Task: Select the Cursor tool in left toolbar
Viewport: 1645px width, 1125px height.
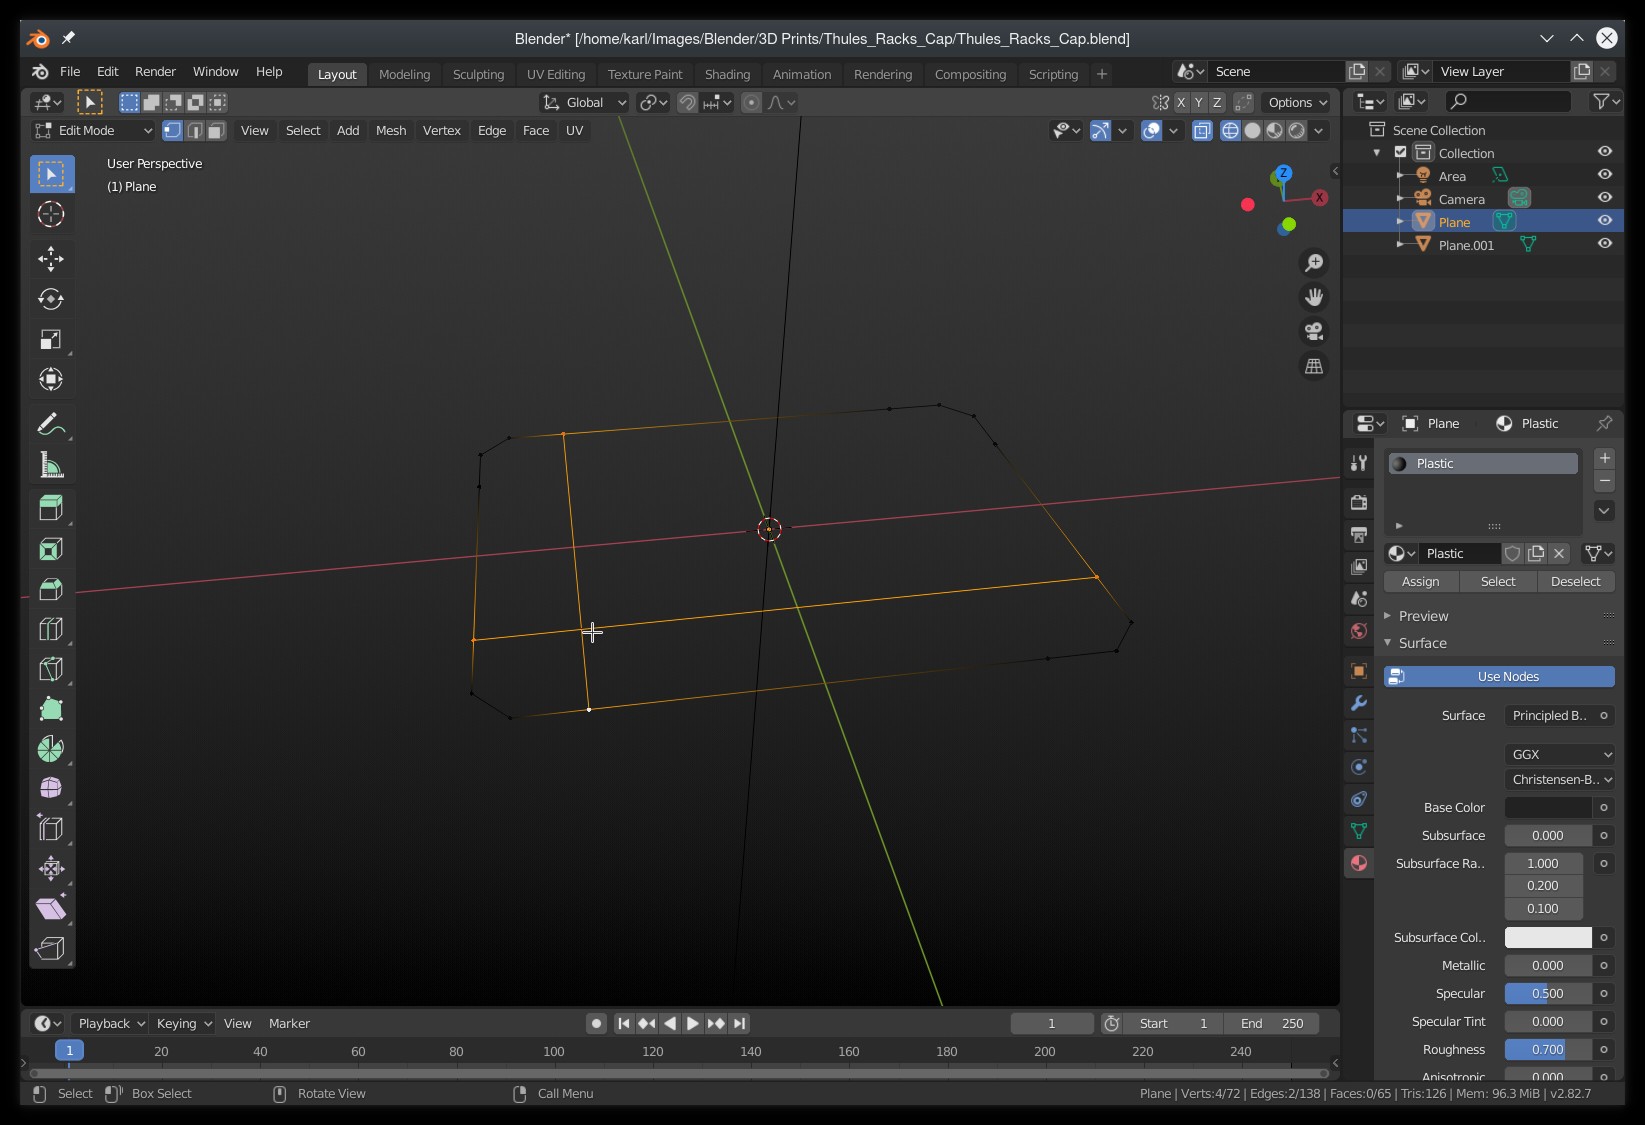Action: [x=51, y=214]
